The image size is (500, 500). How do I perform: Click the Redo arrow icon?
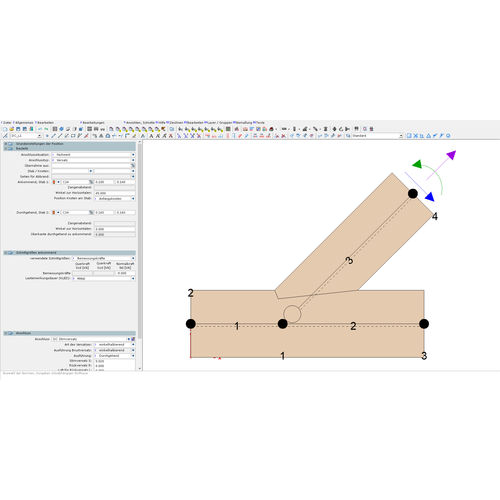pos(46,129)
